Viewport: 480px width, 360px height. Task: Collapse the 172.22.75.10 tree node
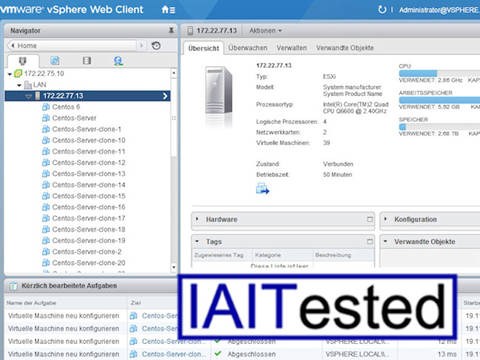pyautogui.click(x=10, y=74)
